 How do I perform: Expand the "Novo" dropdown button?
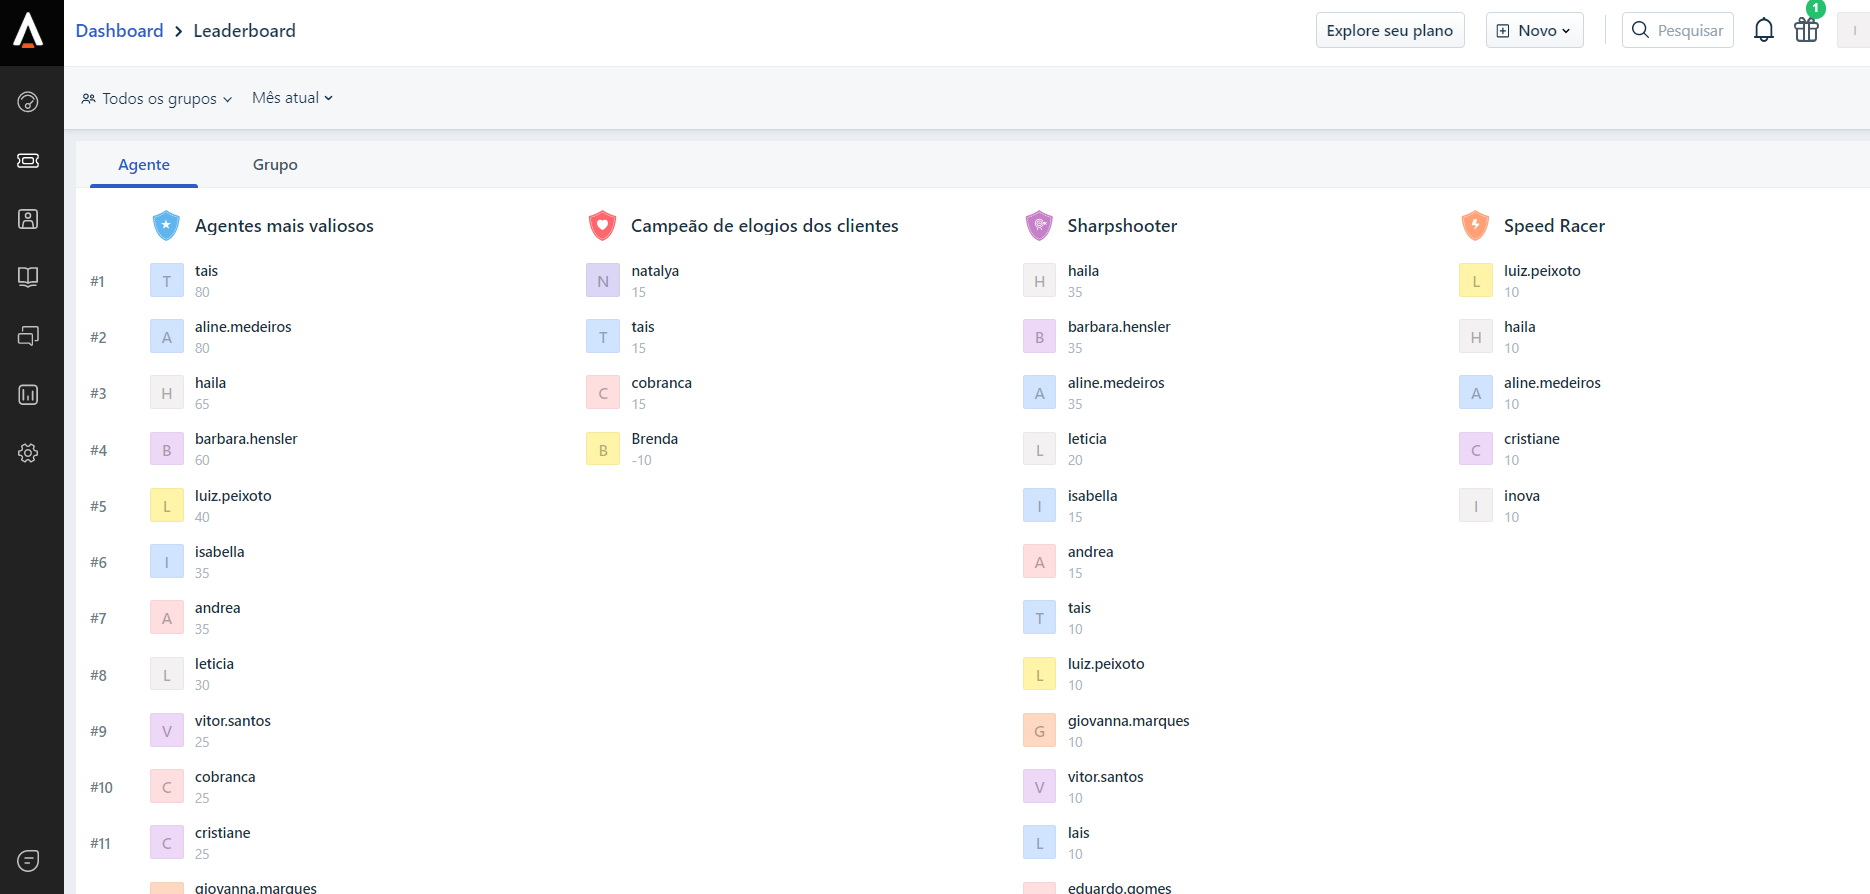[x=1534, y=31]
